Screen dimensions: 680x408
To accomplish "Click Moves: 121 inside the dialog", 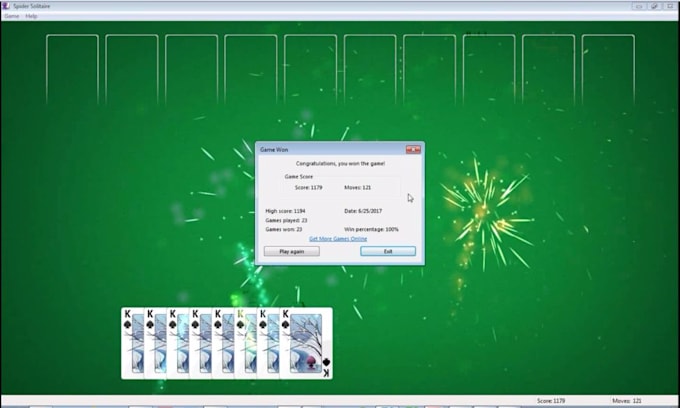I will [357, 187].
